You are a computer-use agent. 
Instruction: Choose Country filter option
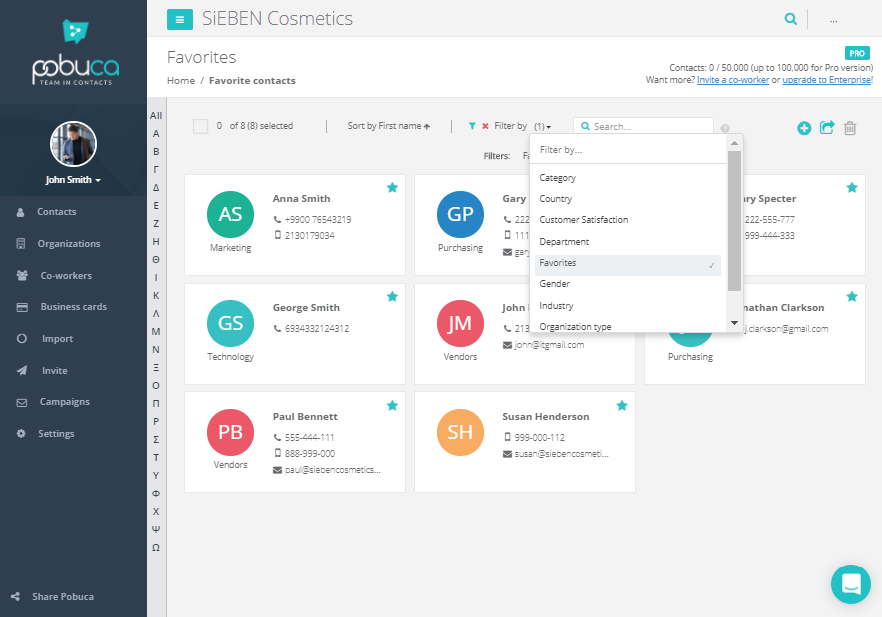(628, 199)
